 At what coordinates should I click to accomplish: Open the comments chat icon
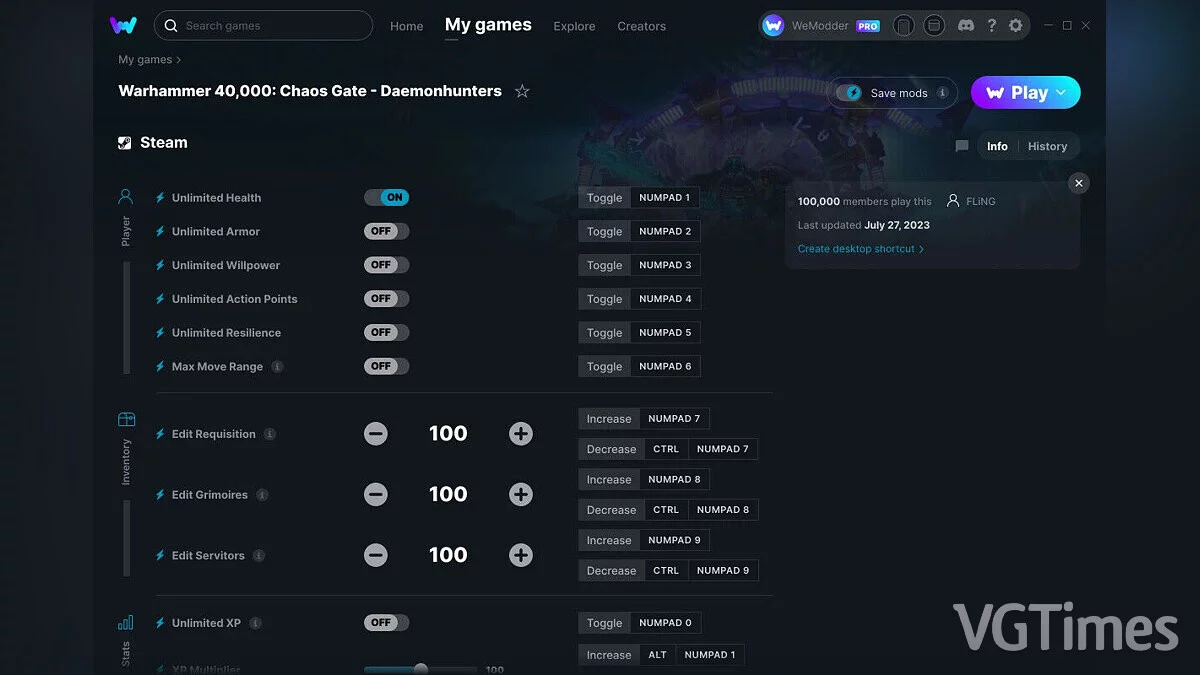click(x=962, y=146)
